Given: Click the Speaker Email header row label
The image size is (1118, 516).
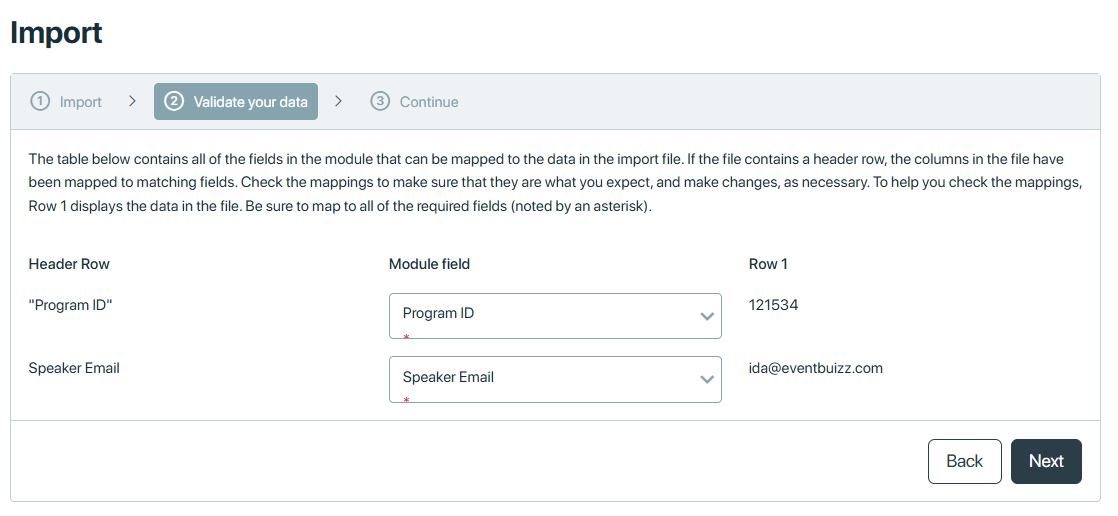Looking at the screenshot, I should pyautogui.click(x=74, y=368).
